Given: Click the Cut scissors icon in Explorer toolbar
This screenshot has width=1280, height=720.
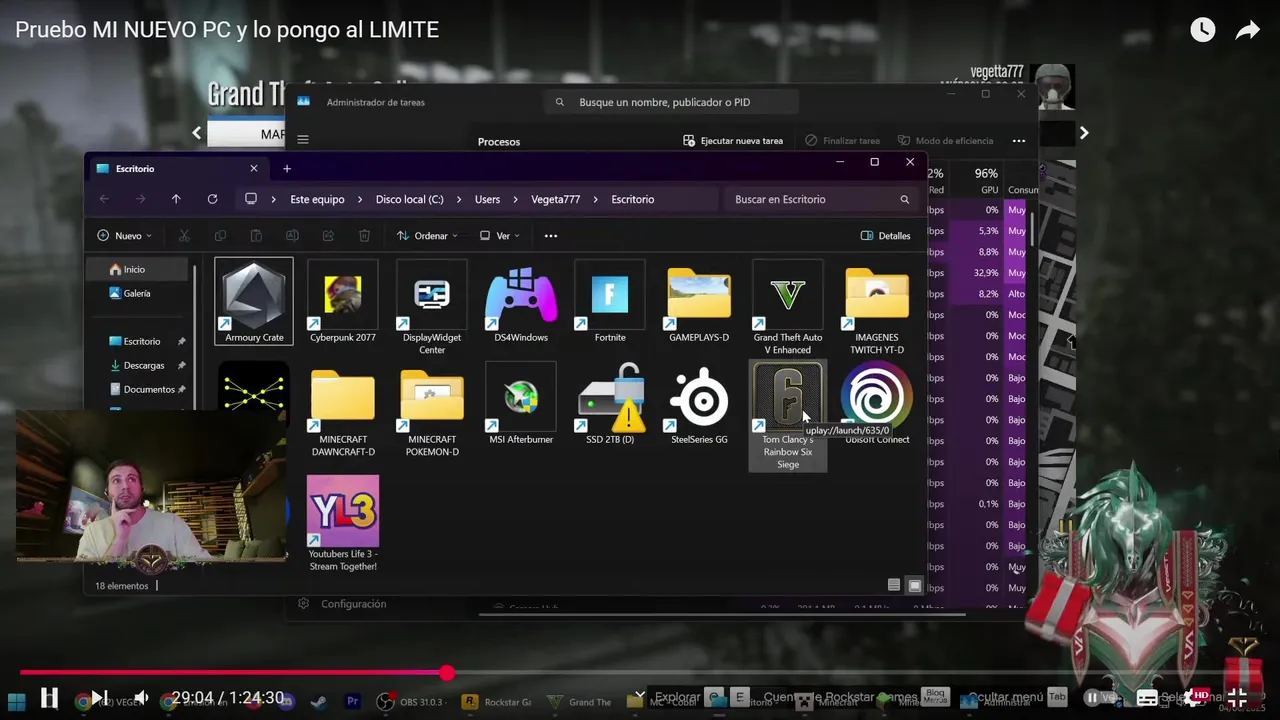Looking at the screenshot, I should point(184,236).
